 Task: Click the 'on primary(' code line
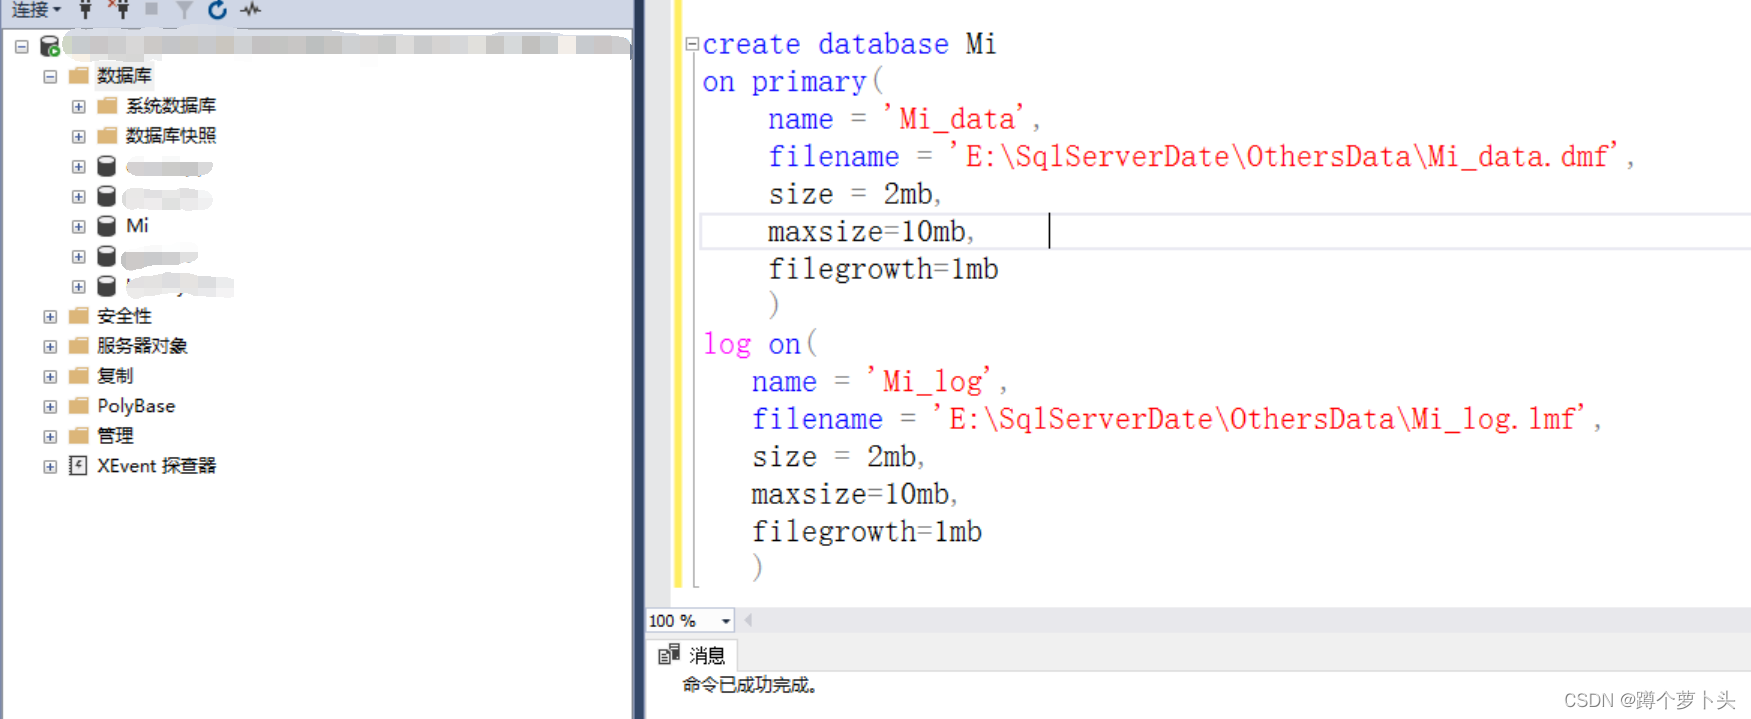tap(793, 82)
